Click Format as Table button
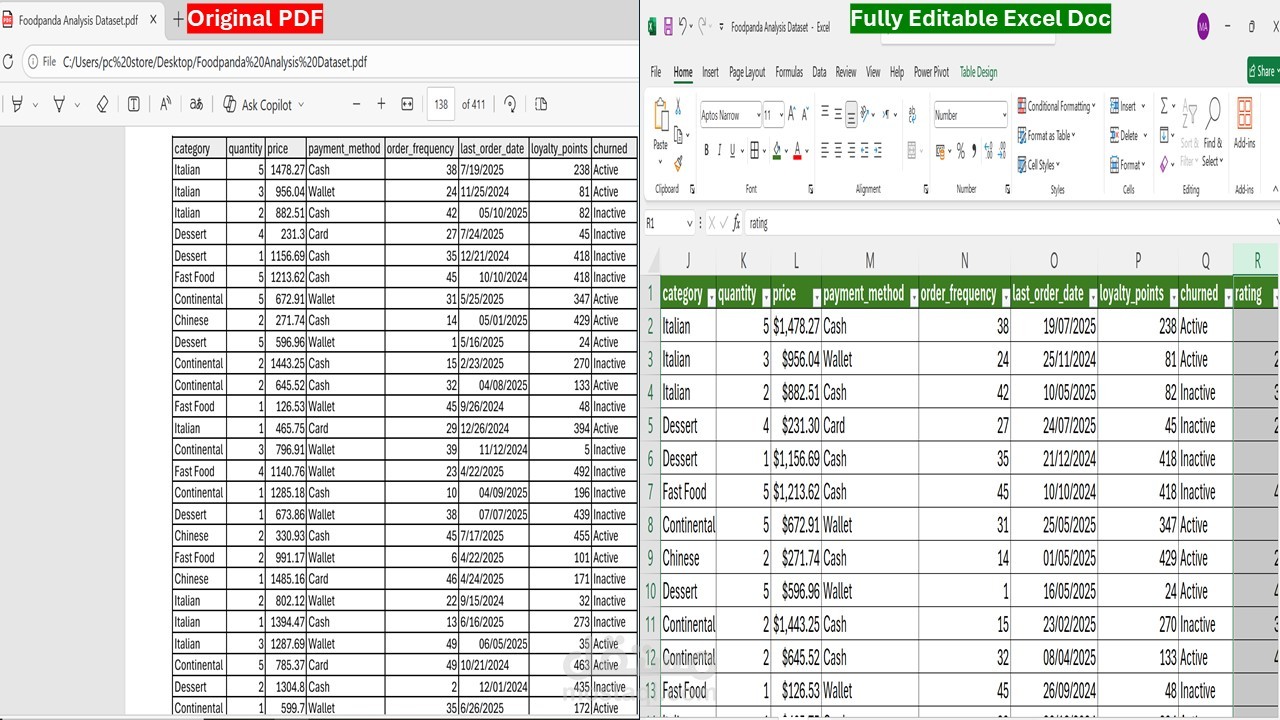The image size is (1280, 720). 1046,135
